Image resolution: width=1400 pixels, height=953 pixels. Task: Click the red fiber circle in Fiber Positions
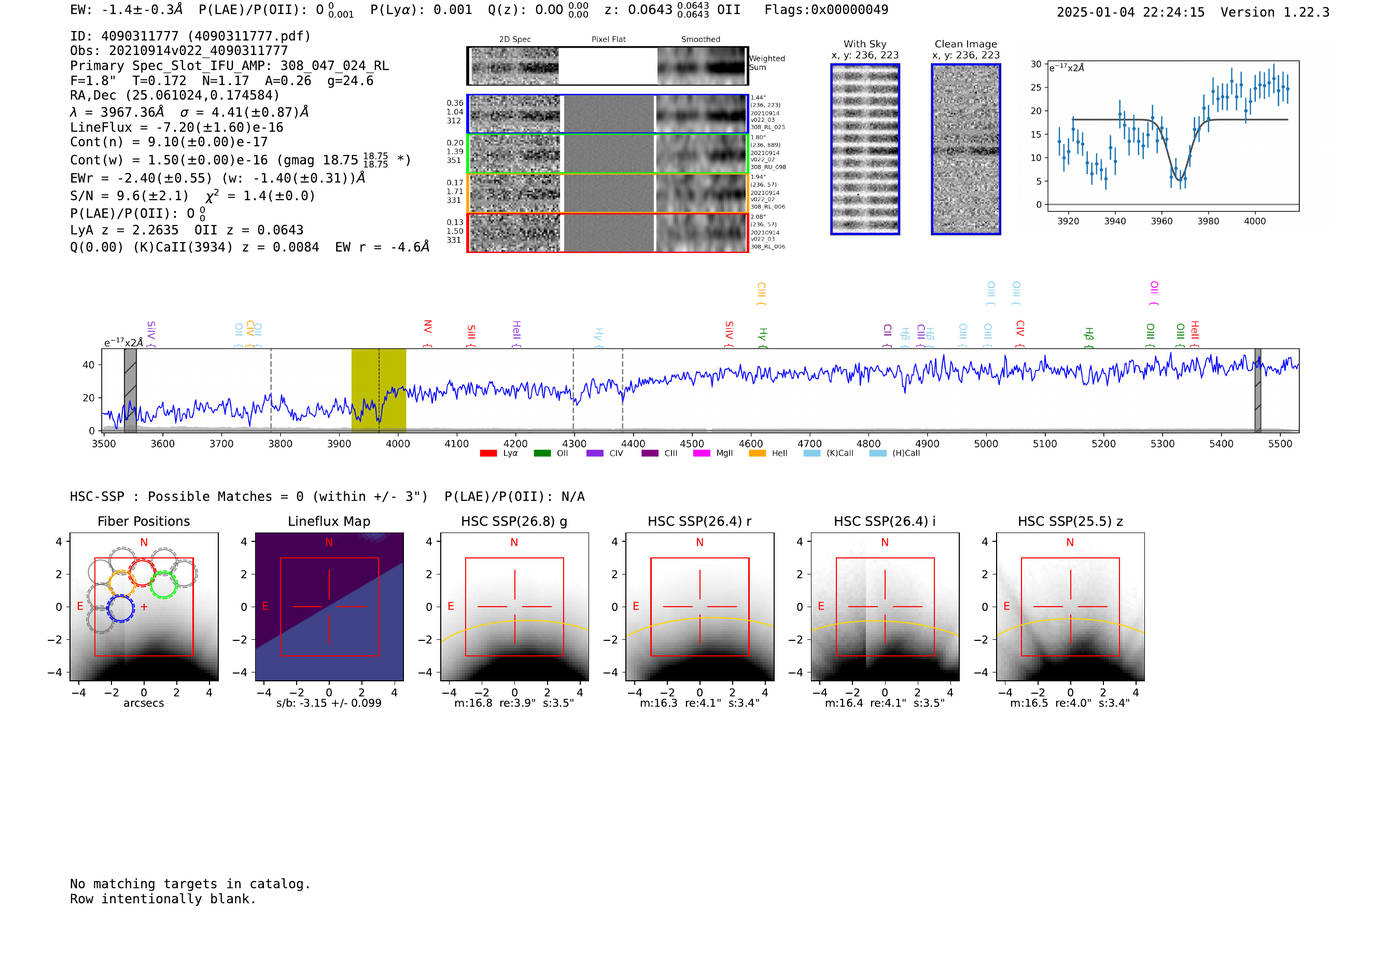point(141,573)
